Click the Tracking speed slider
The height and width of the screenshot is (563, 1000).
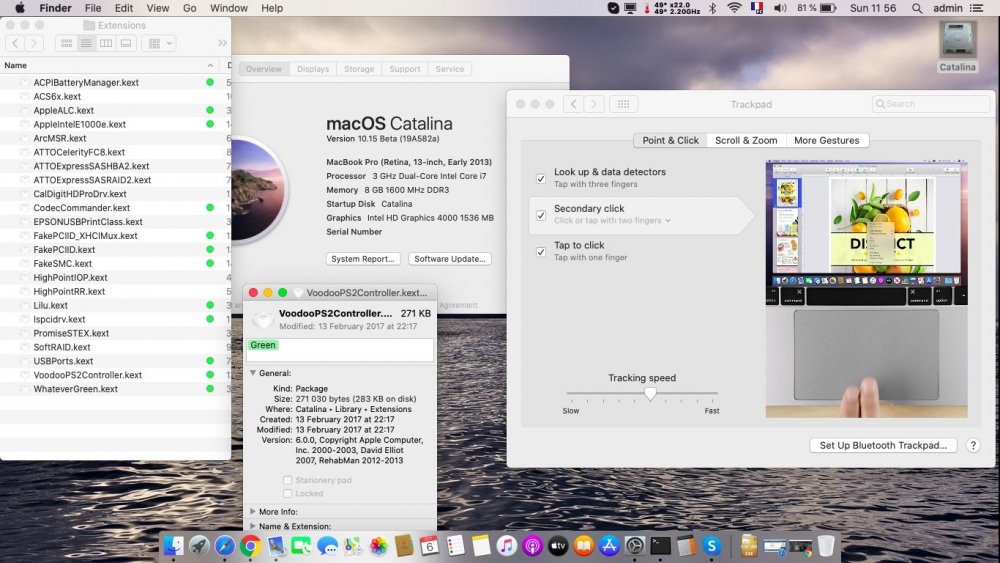click(650, 394)
